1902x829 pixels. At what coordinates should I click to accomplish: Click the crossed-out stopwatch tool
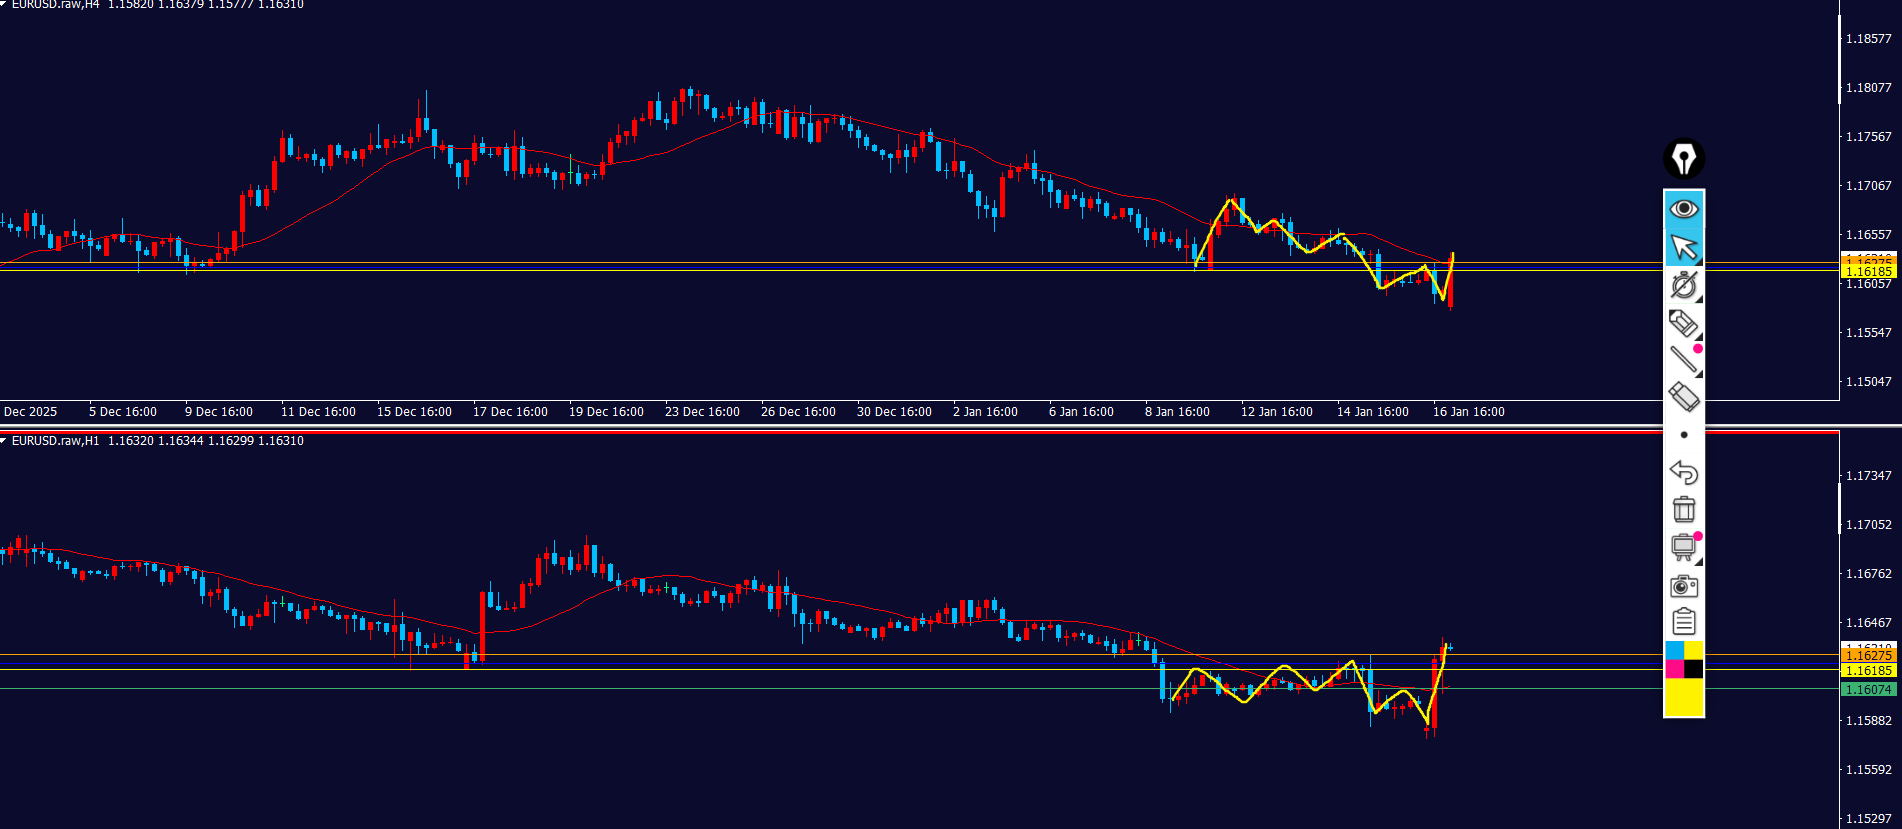coord(1684,285)
